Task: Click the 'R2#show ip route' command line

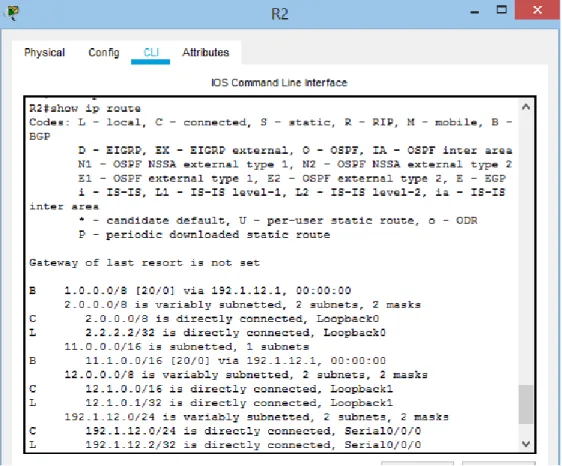Action: pyautogui.click(x=85, y=109)
